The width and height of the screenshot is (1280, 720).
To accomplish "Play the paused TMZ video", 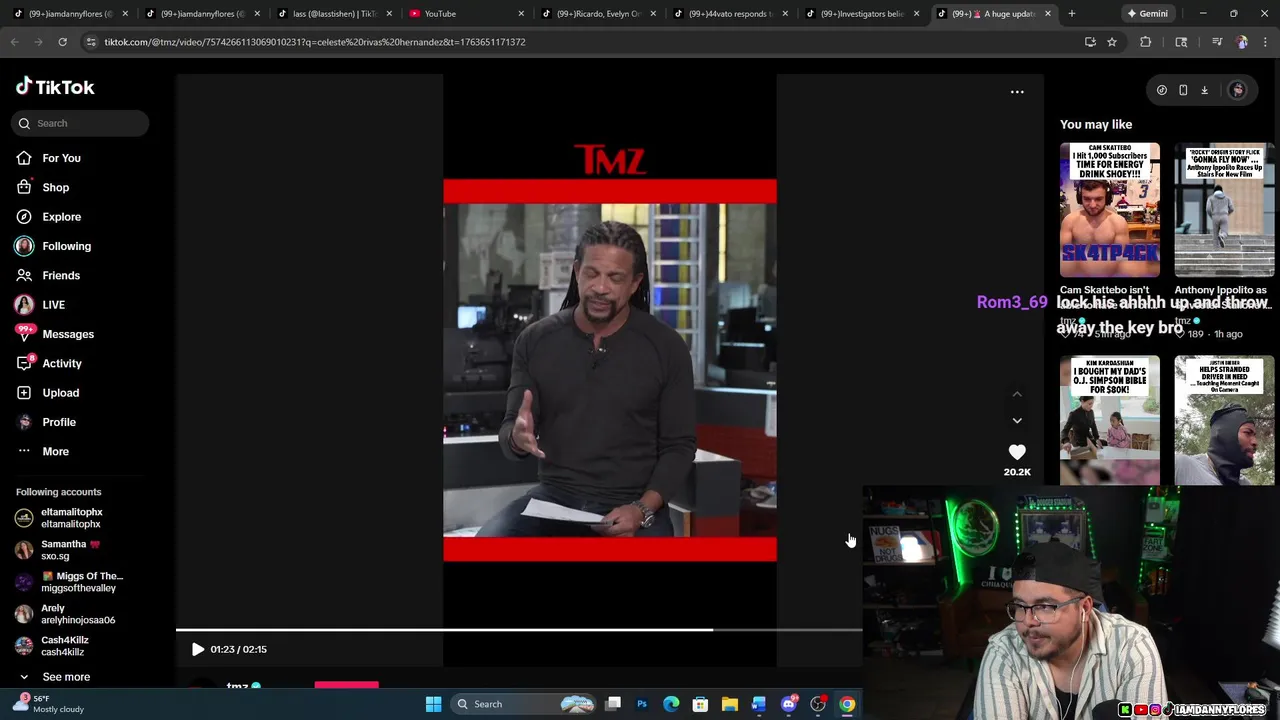I will coord(198,649).
